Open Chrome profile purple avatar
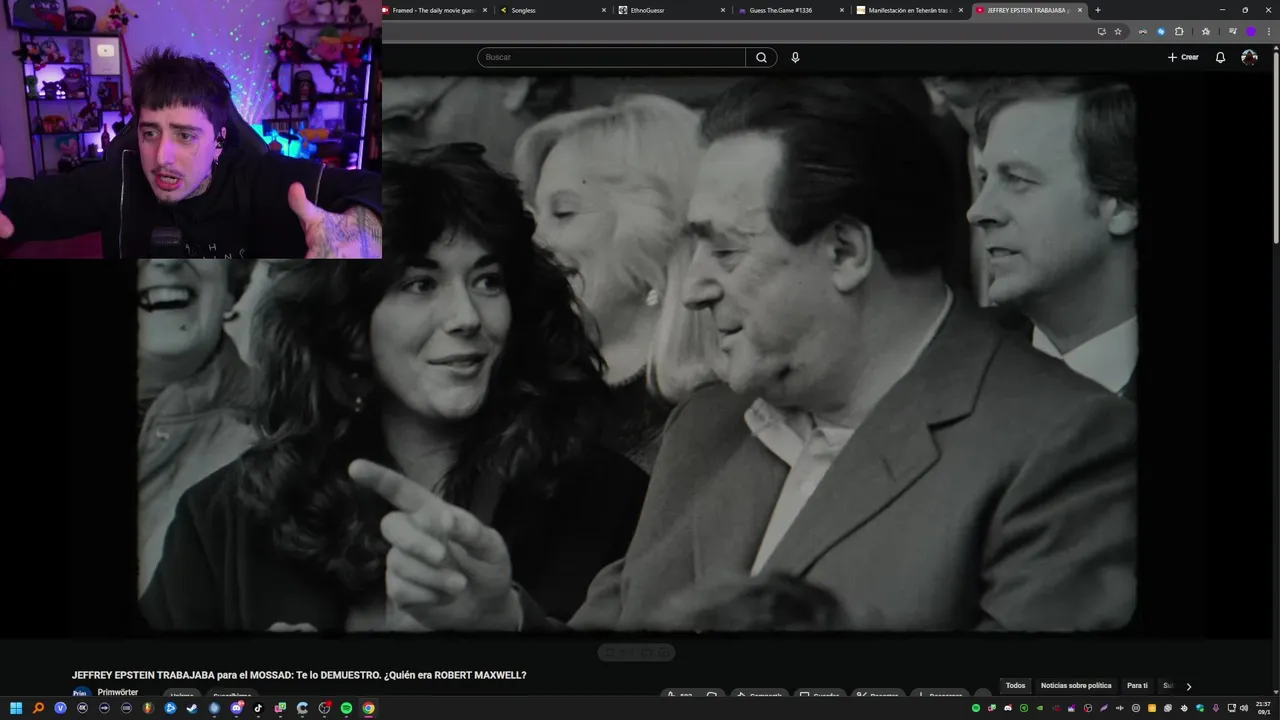 pos(1251,32)
